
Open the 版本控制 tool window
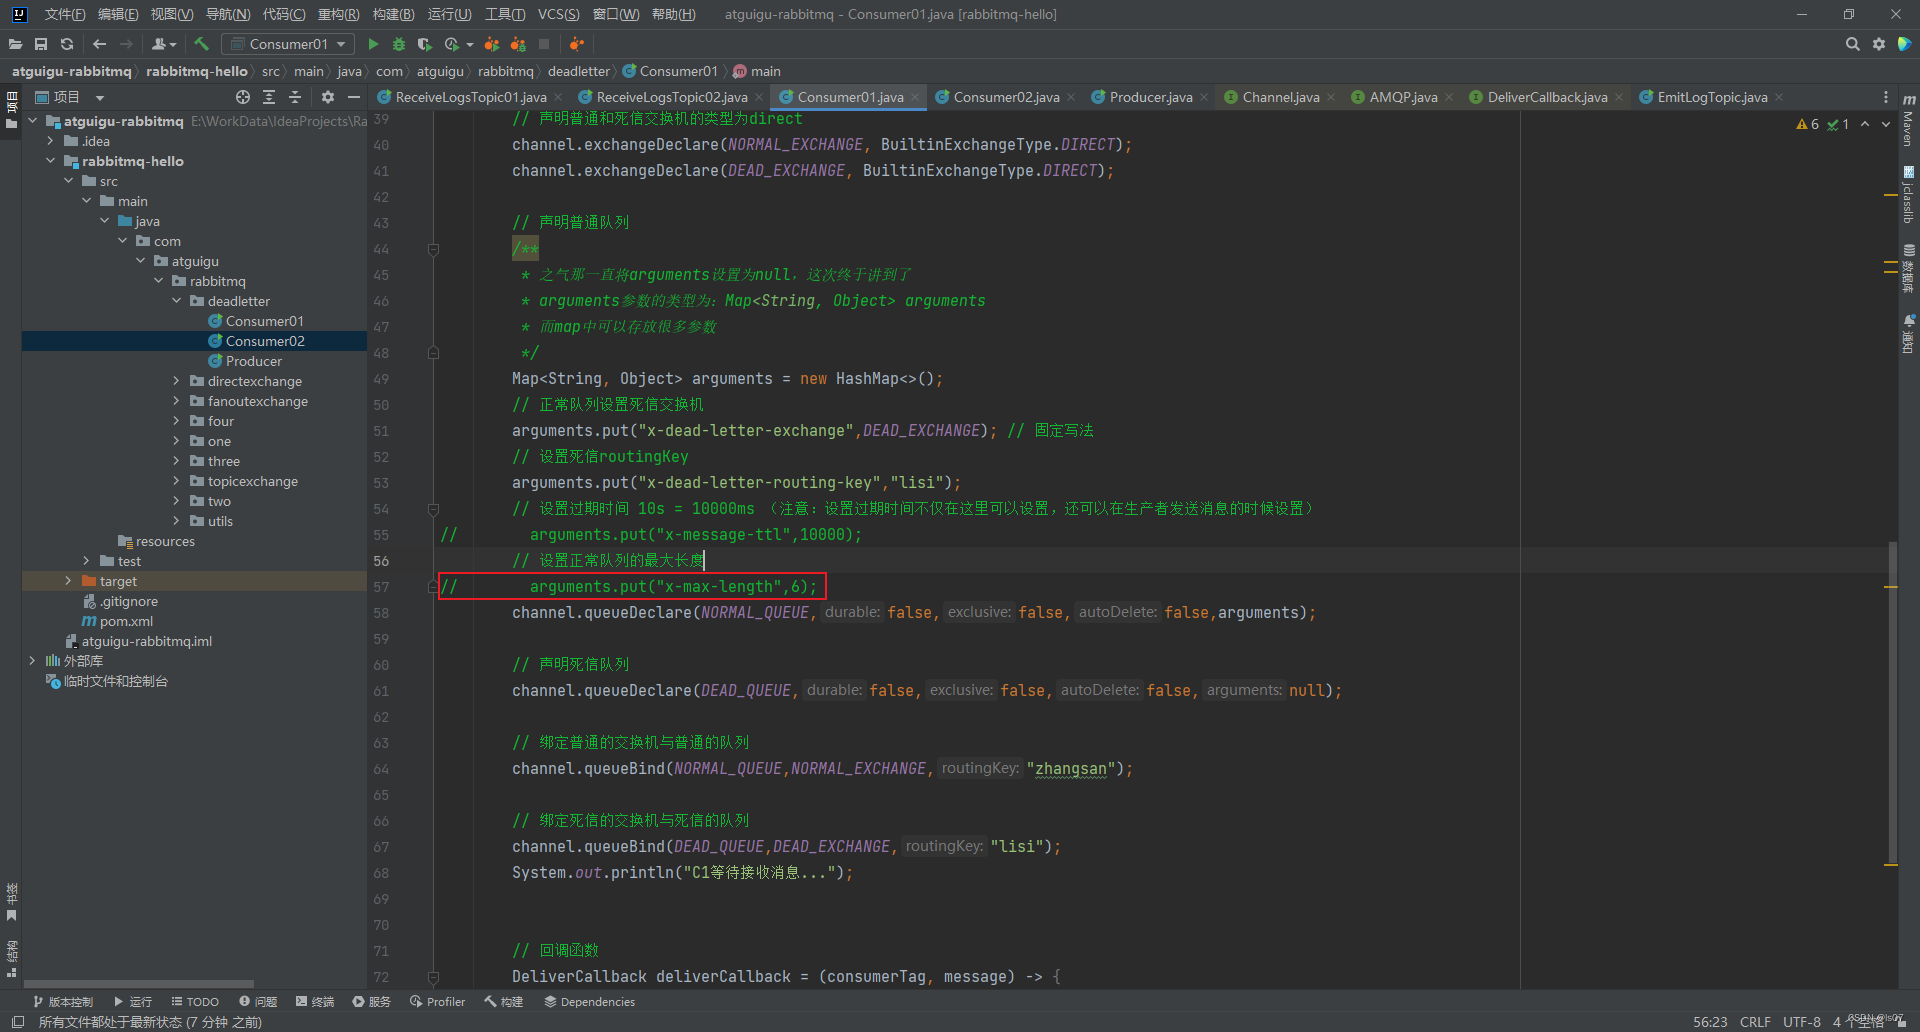click(x=63, y=1001)
